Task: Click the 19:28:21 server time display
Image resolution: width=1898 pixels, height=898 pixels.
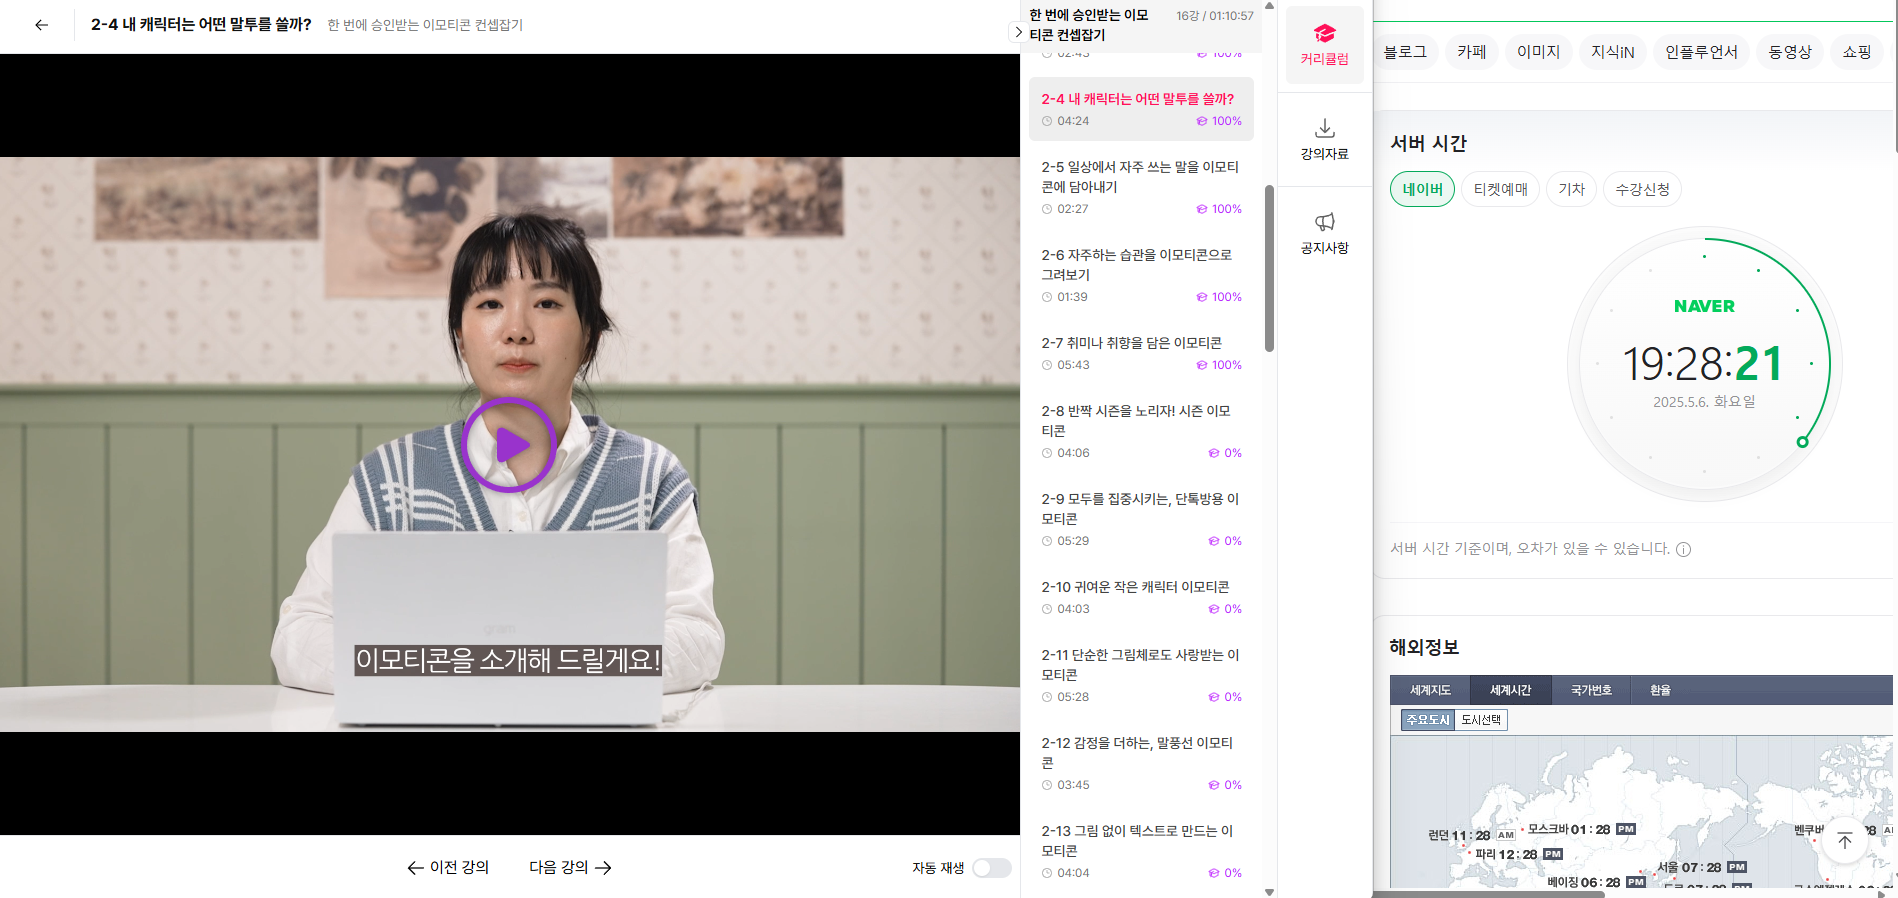Action: 1703,363
